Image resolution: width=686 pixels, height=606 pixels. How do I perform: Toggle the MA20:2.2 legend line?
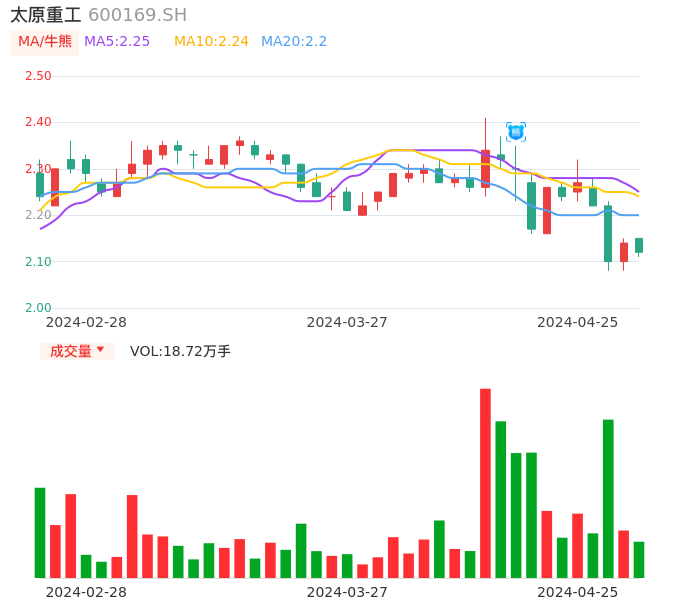294,42
